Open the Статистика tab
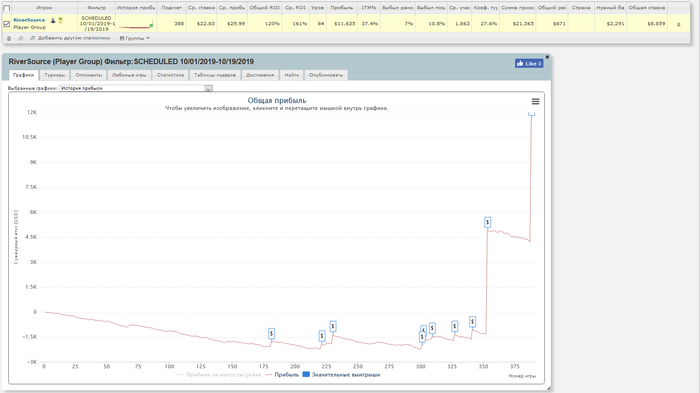 [170, 75]
